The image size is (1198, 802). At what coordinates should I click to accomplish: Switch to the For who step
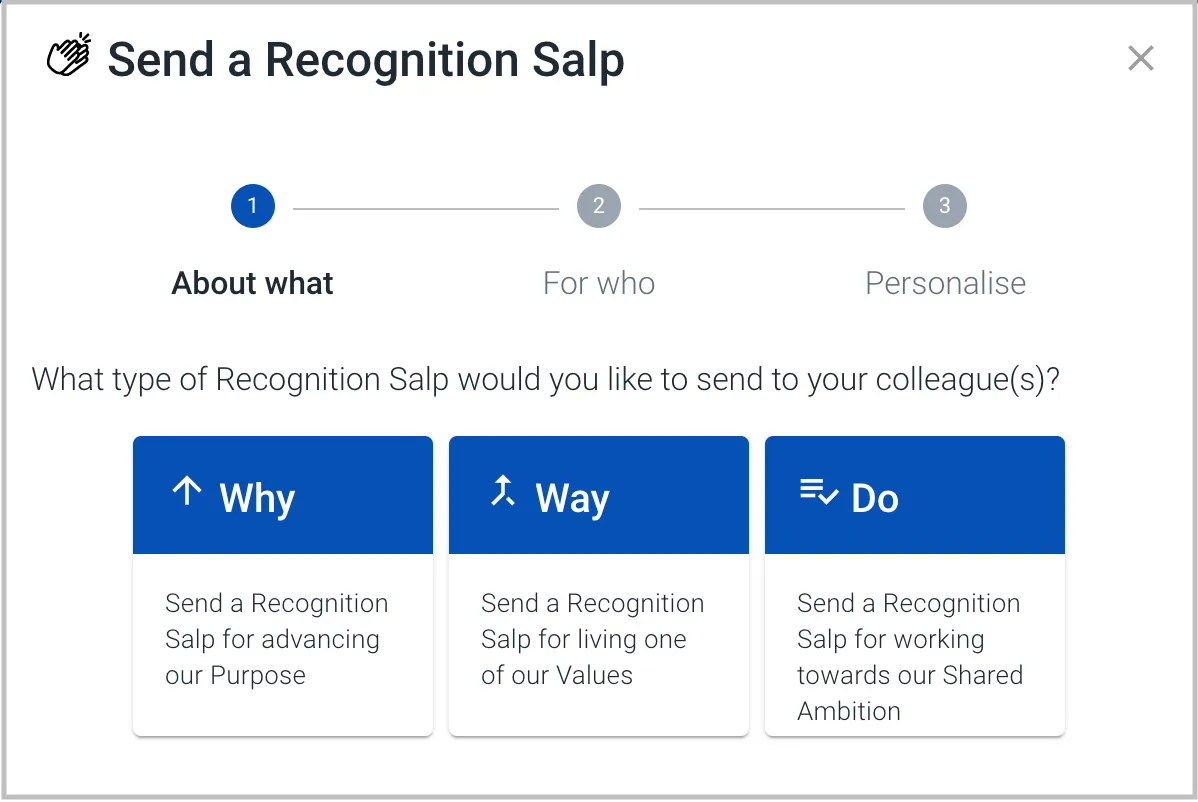pyautogui.click(x=599, y=283)
